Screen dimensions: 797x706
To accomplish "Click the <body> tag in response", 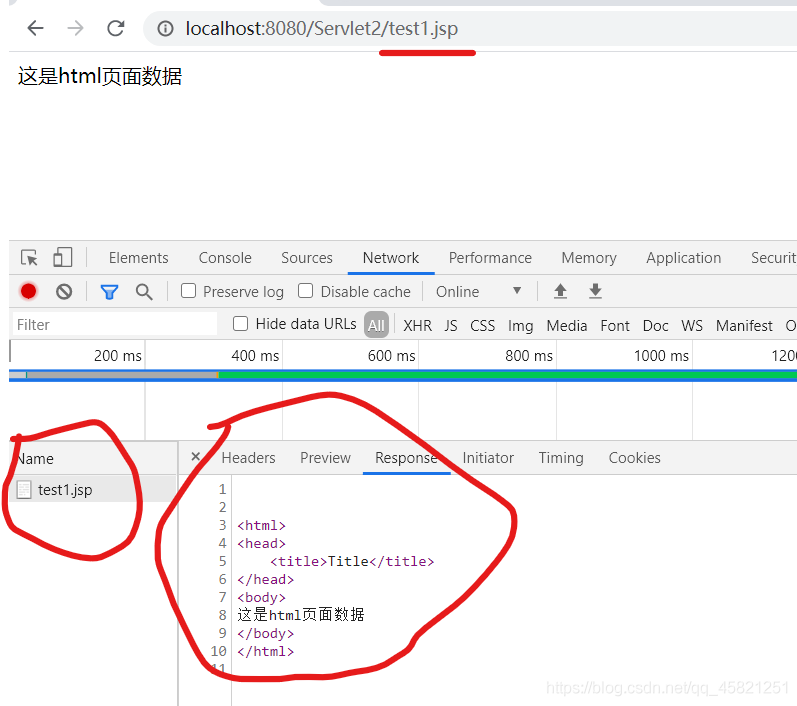I will tap(261, 597).
